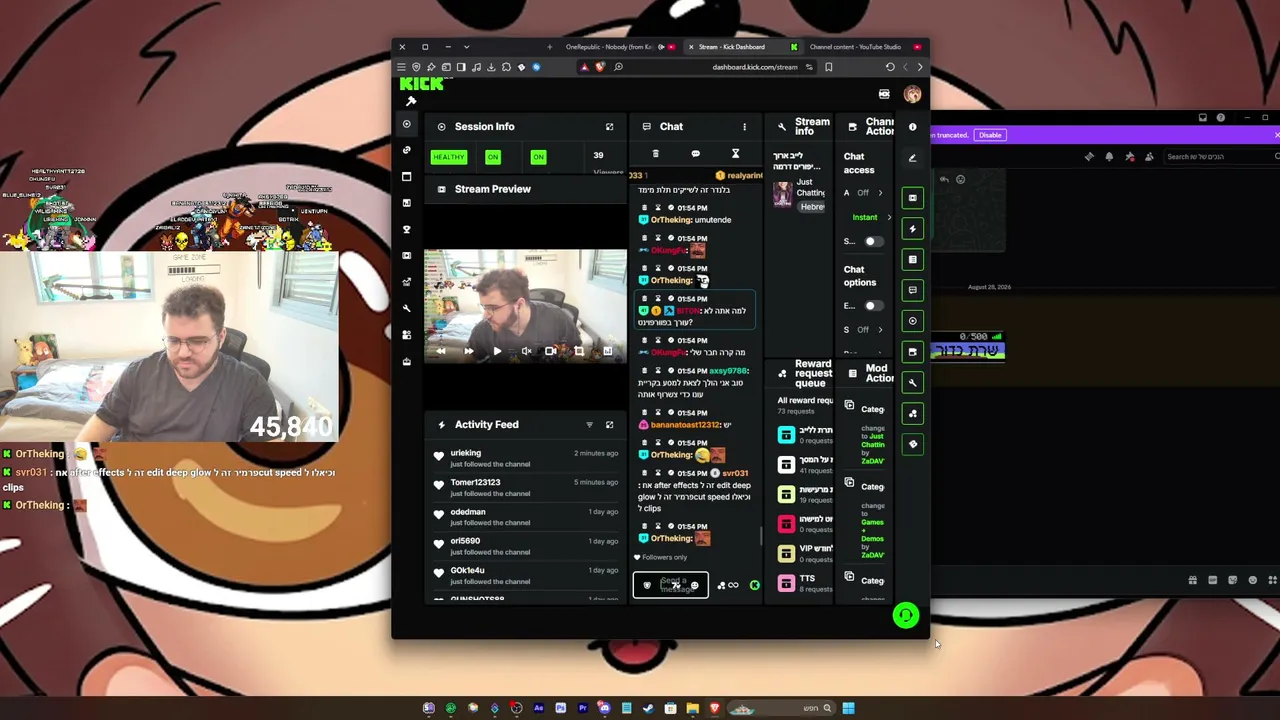Open Chat panel three-dot menu
This screenshot has width=1280, height=720.
click(744, 127)
